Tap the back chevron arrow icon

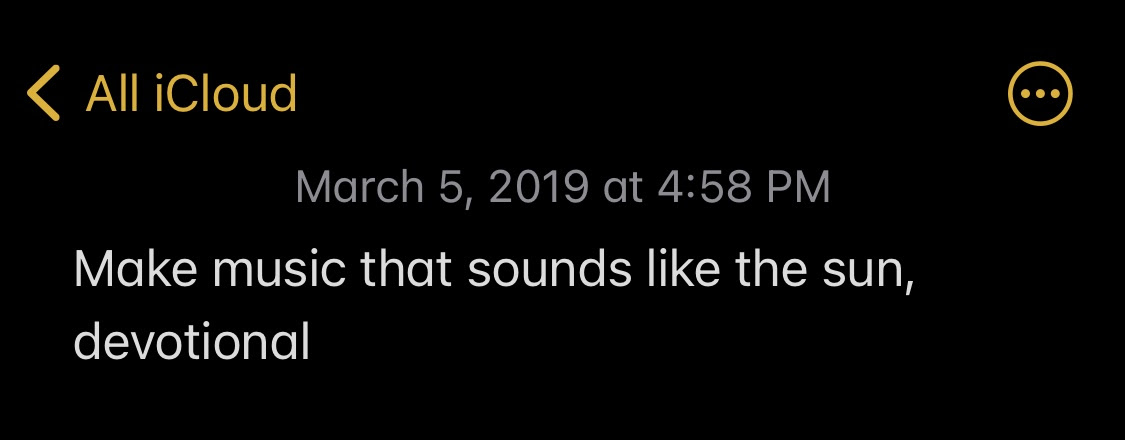pyautogui.click(x=43, y=93)
